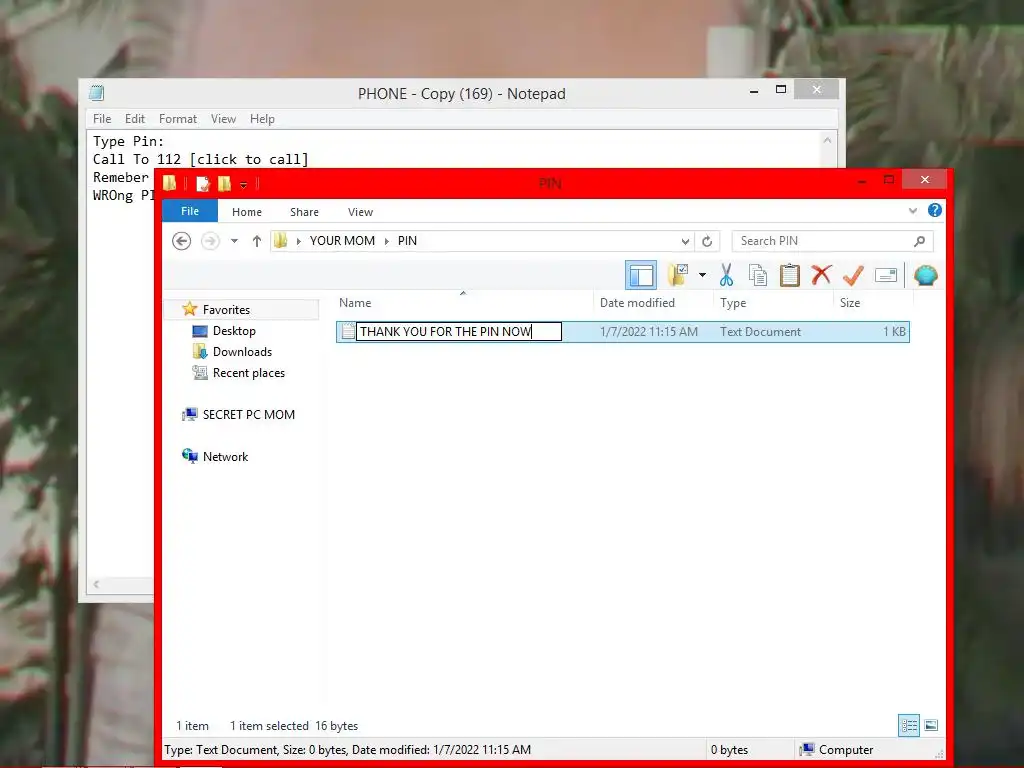
Task: Switch to Details view icon
Action: pos(908,725)
